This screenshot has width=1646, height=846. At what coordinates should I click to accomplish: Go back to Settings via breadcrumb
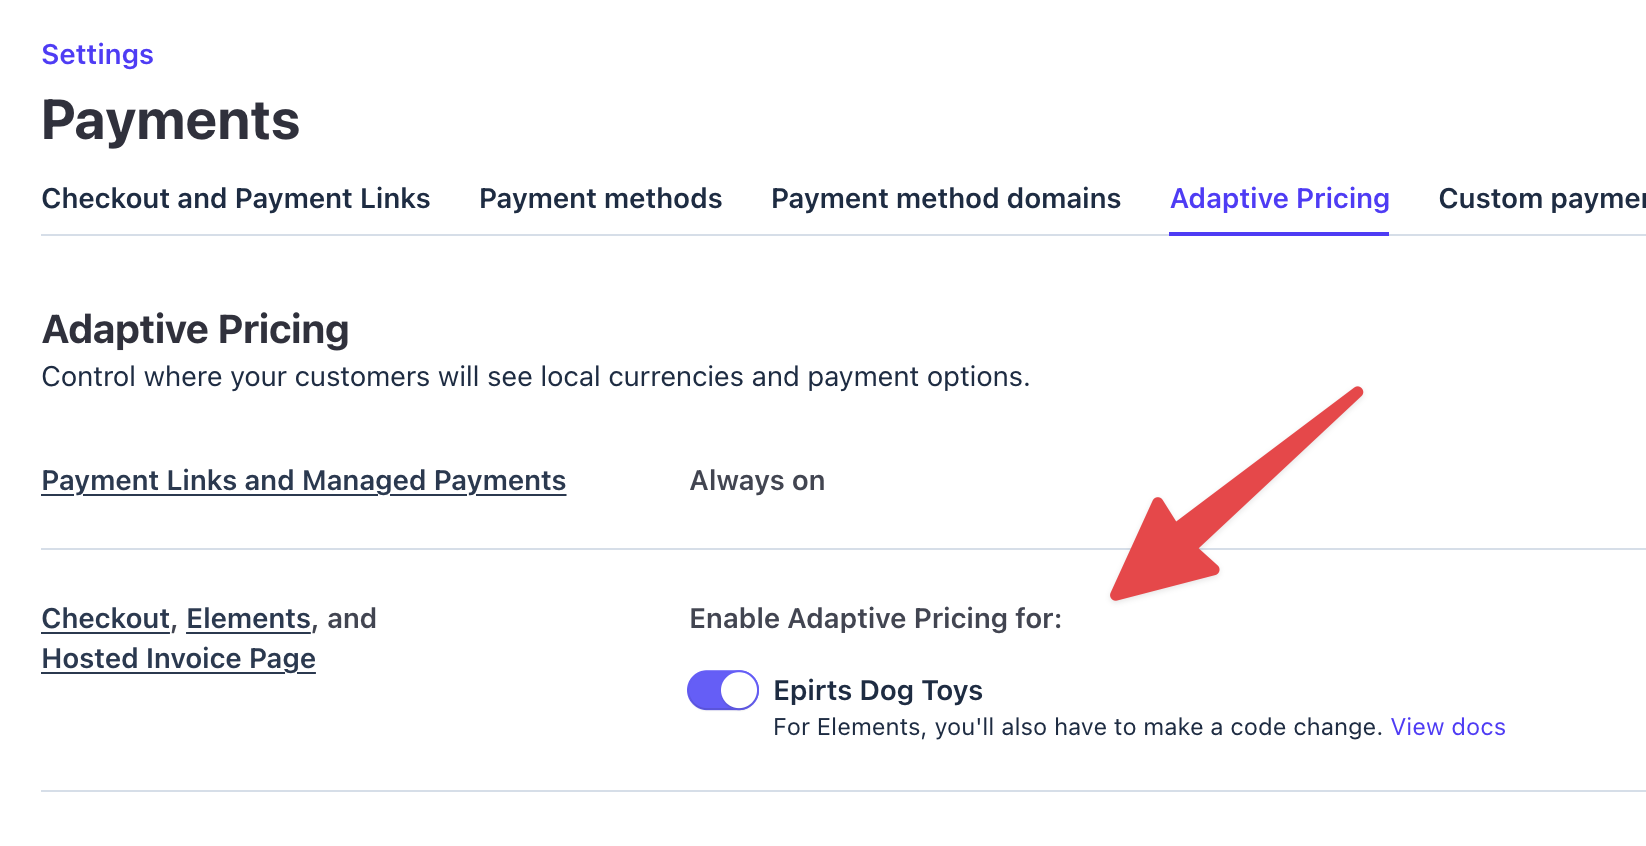point(97,54)
